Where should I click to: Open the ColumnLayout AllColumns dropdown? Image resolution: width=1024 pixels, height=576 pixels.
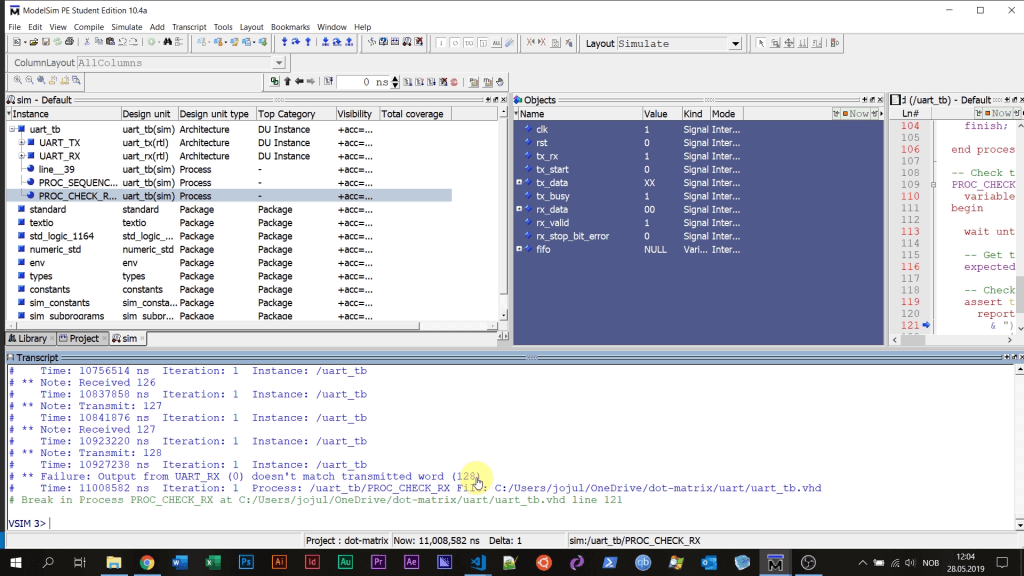click(x=278, y=62)
